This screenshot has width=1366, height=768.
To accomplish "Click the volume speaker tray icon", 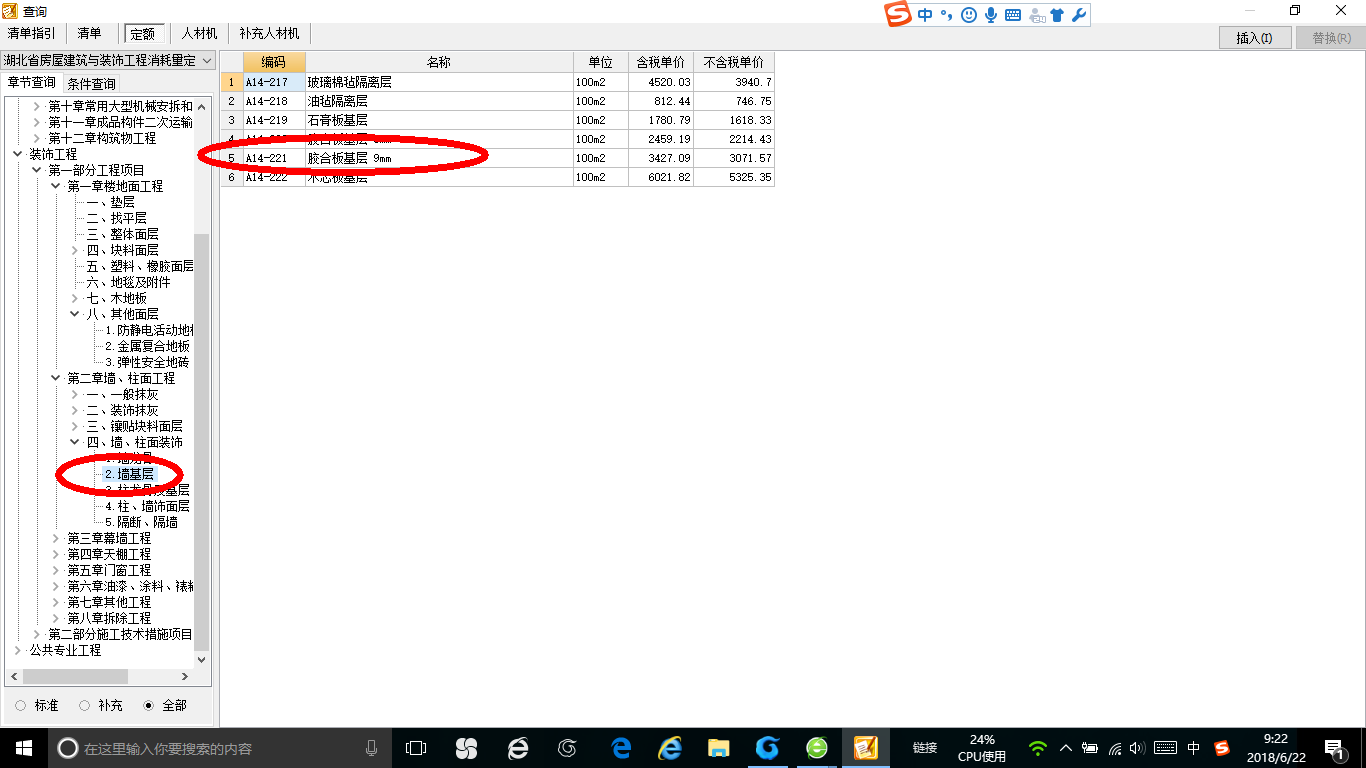I will click(x=1138, y=748).
